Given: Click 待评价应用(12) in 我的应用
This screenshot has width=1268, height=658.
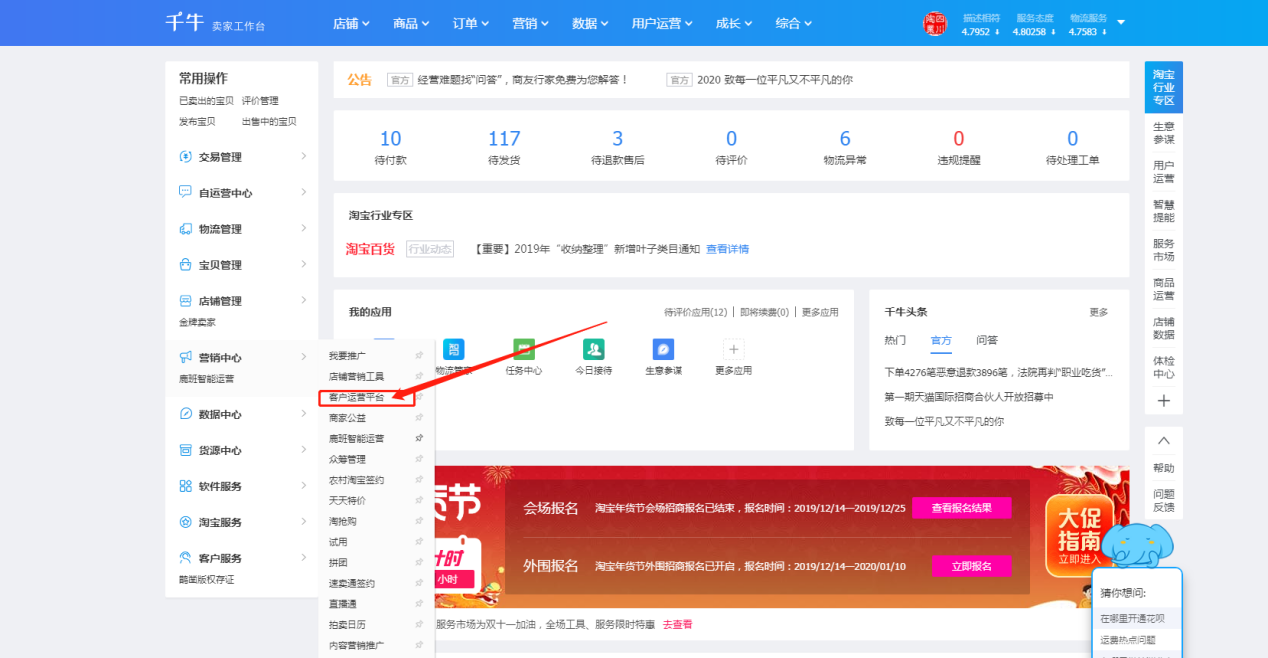Looking at the screenshot, I should pyautogui.click(x=696, y=312).
